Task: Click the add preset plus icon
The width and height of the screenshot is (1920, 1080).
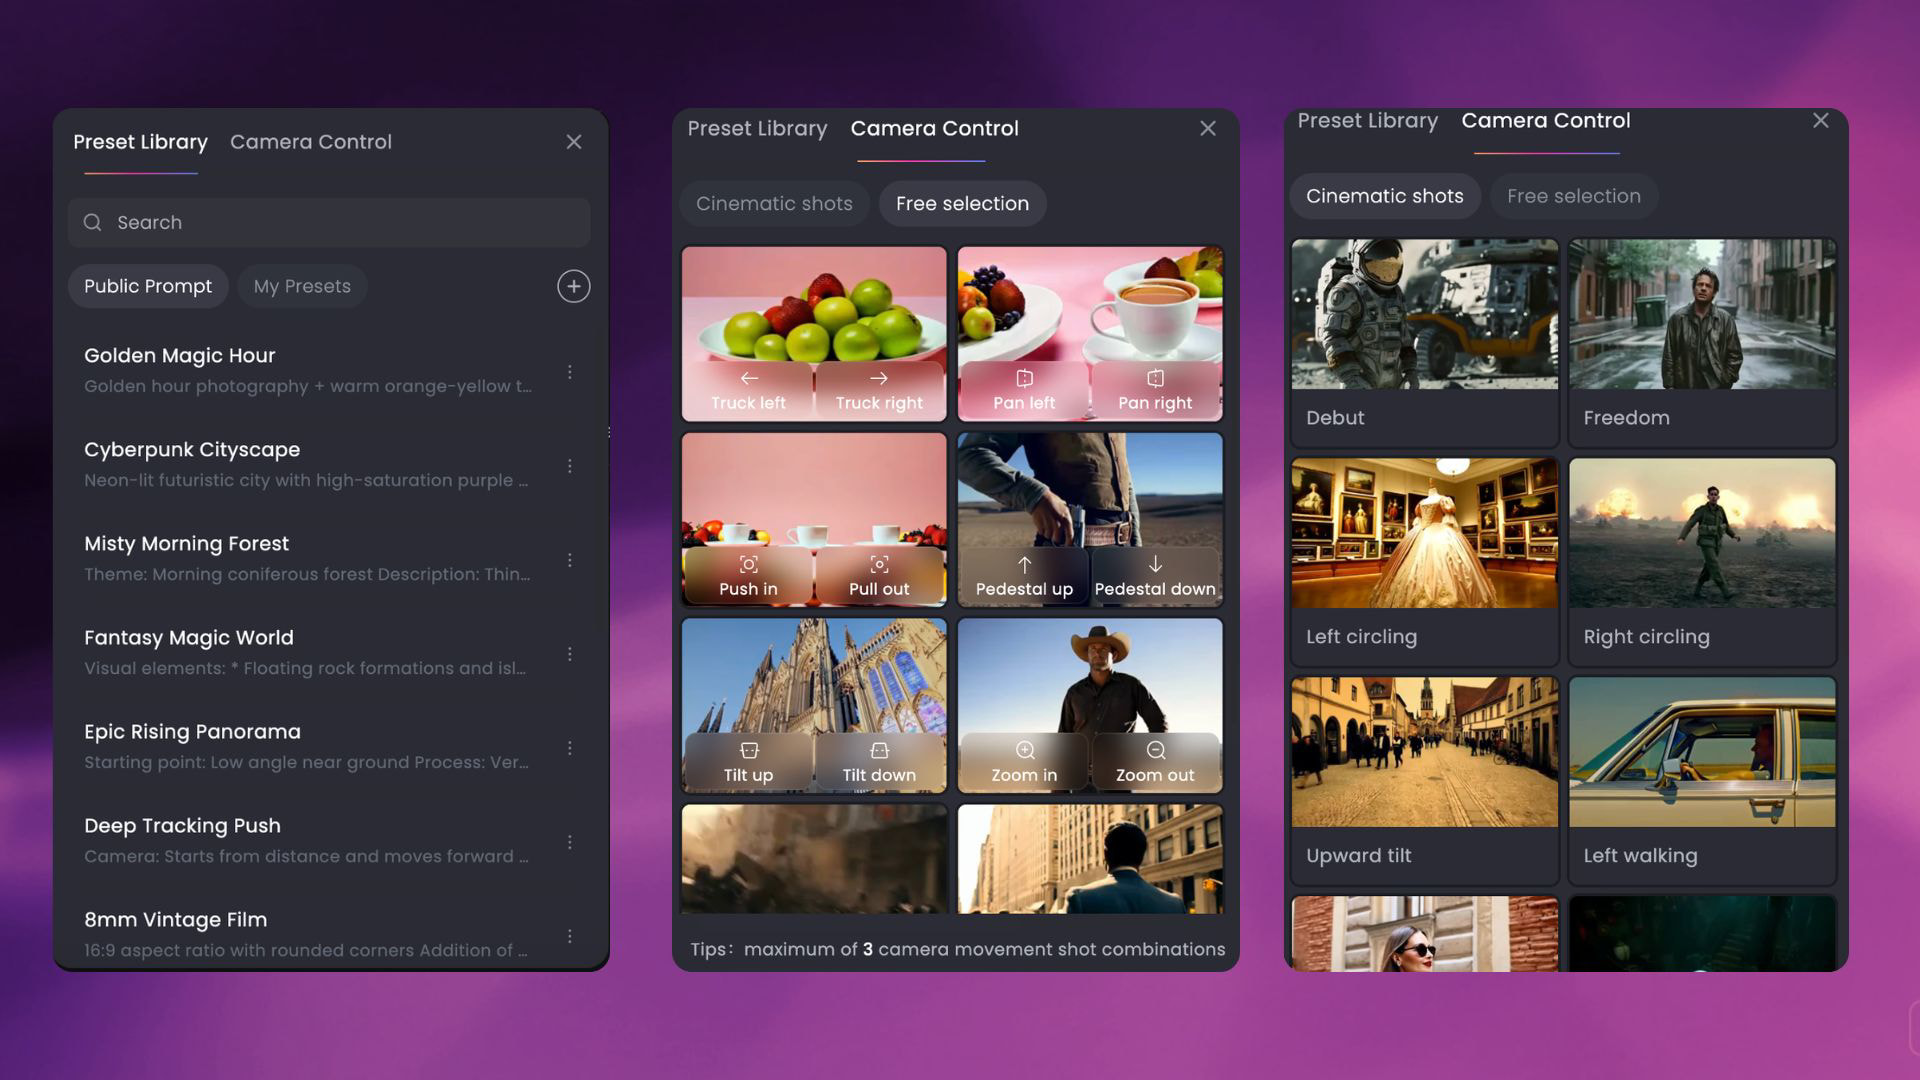Action: [573, 286]
